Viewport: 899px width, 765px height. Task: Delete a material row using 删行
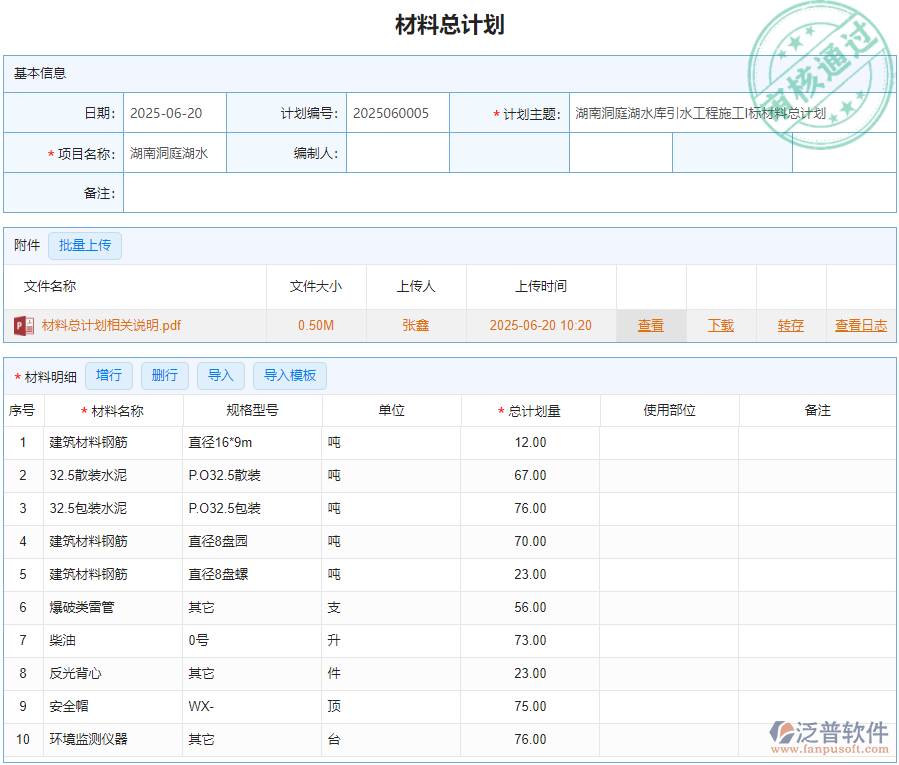click(164, 375)
